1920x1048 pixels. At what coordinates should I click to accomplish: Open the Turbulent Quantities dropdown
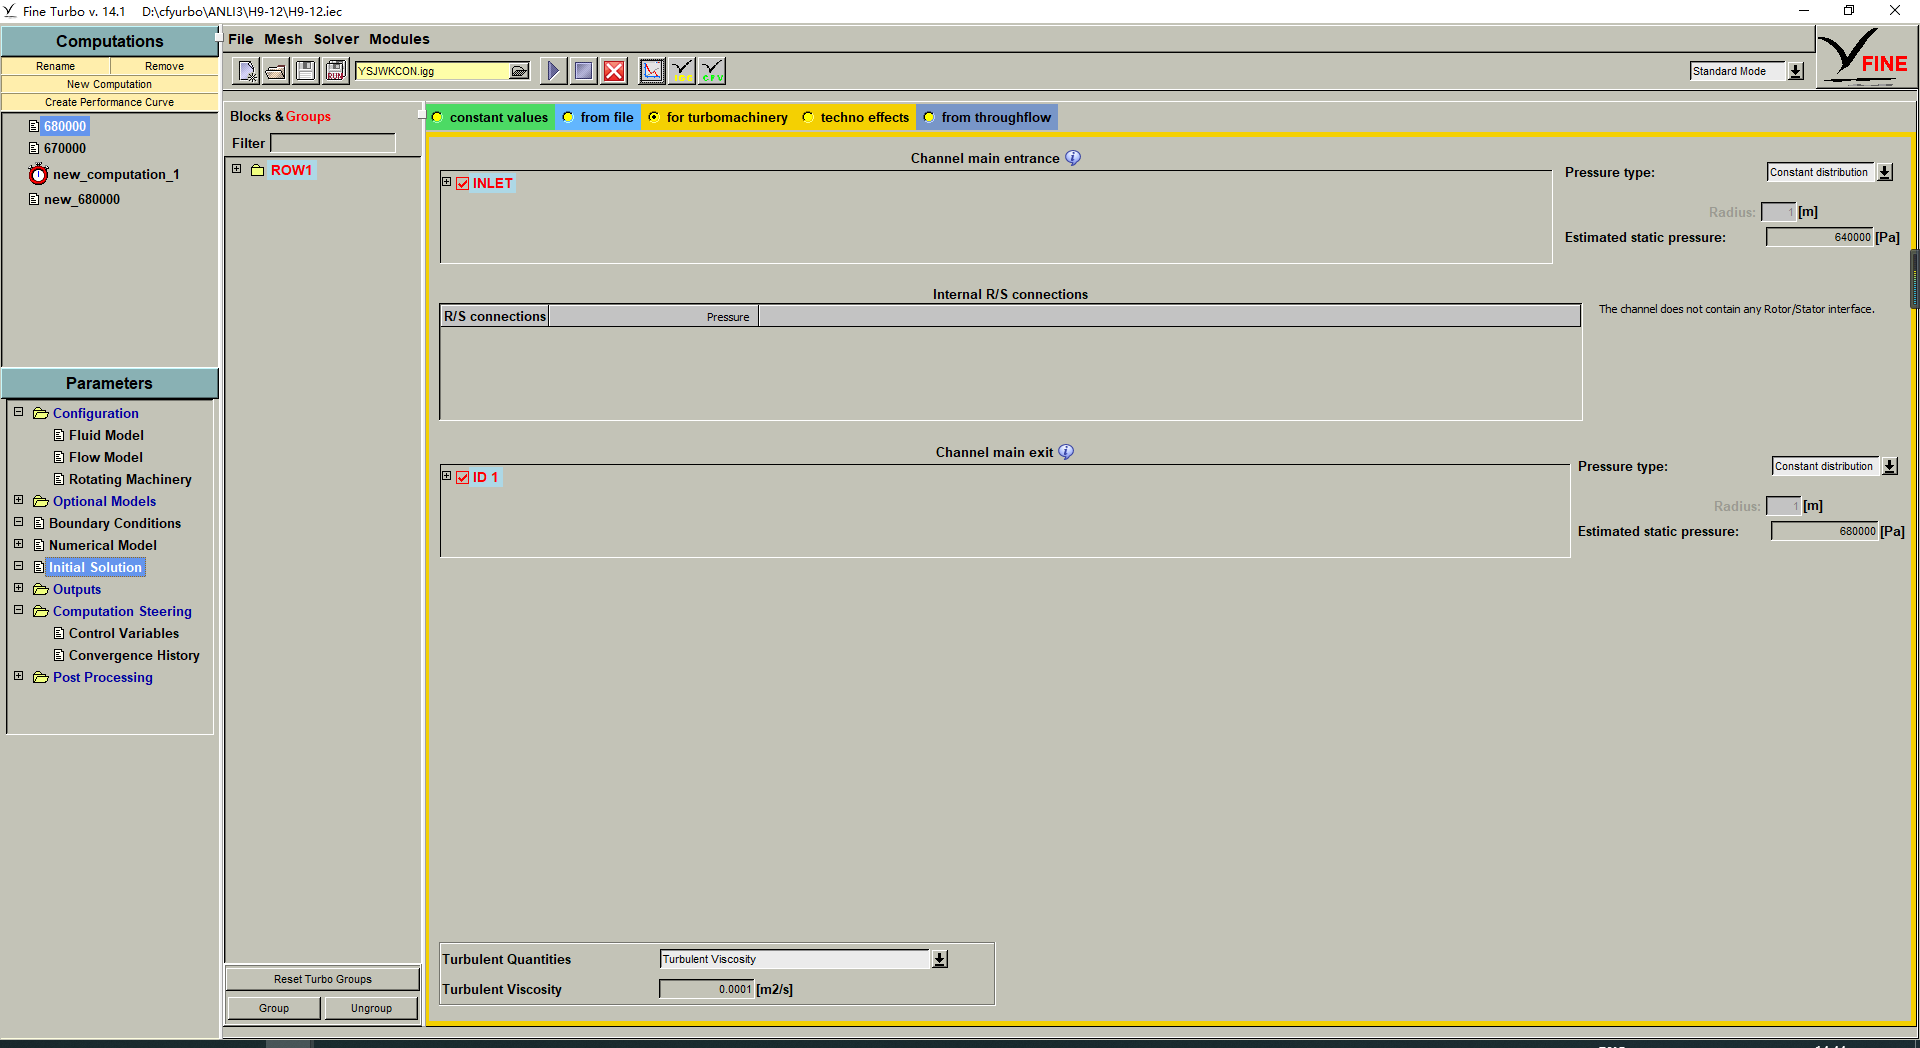click(940, 960)
